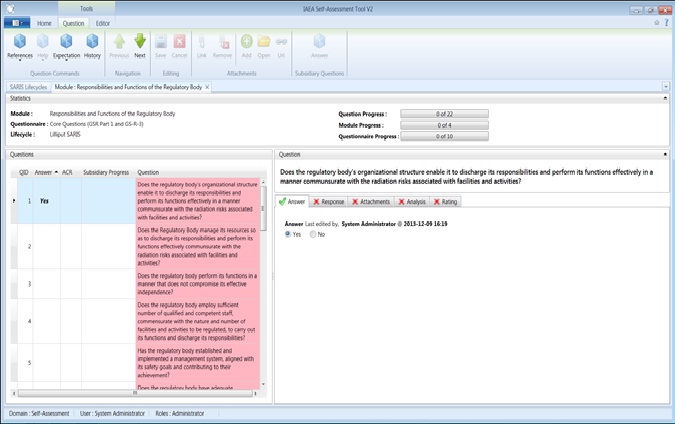675x425 pixels.
Task: Switch to the Editor ribbon tab
Action: click(x=102, y=23)
